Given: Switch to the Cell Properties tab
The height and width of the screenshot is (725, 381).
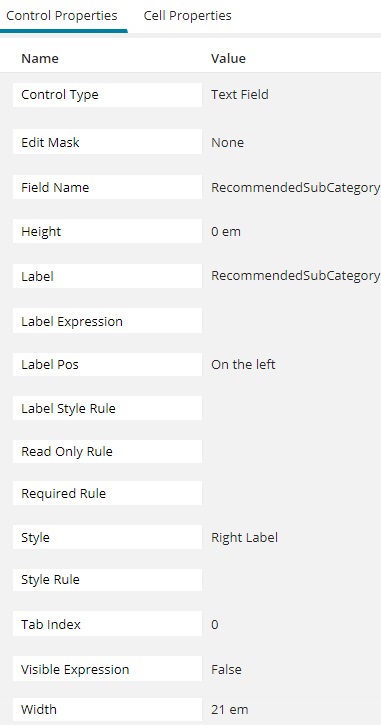Looking at the screenshot, I should (x=187, y=16).
